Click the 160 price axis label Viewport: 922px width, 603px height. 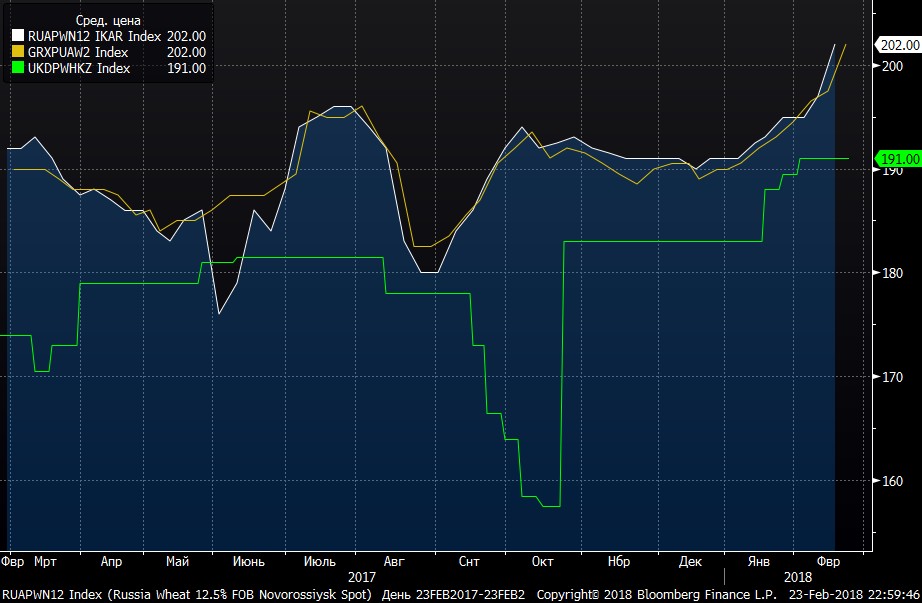[893, 481]
